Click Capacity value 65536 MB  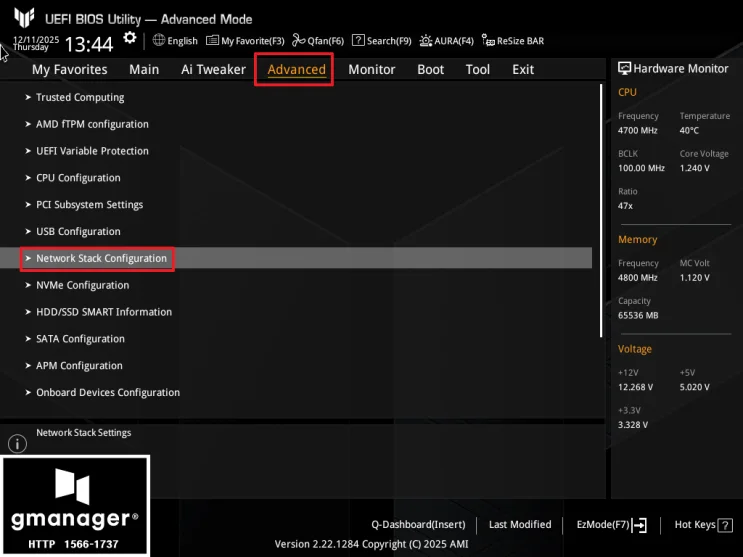click(x=638, y=315)
